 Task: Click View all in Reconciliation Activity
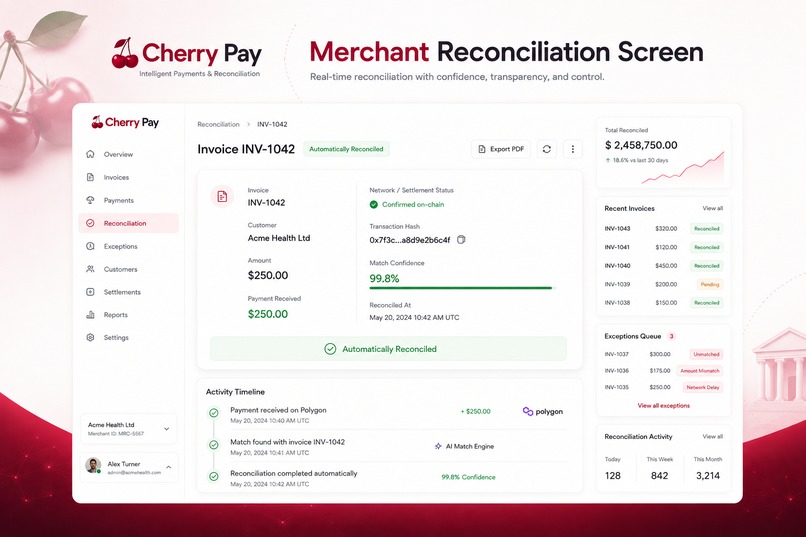click(712, 436)
